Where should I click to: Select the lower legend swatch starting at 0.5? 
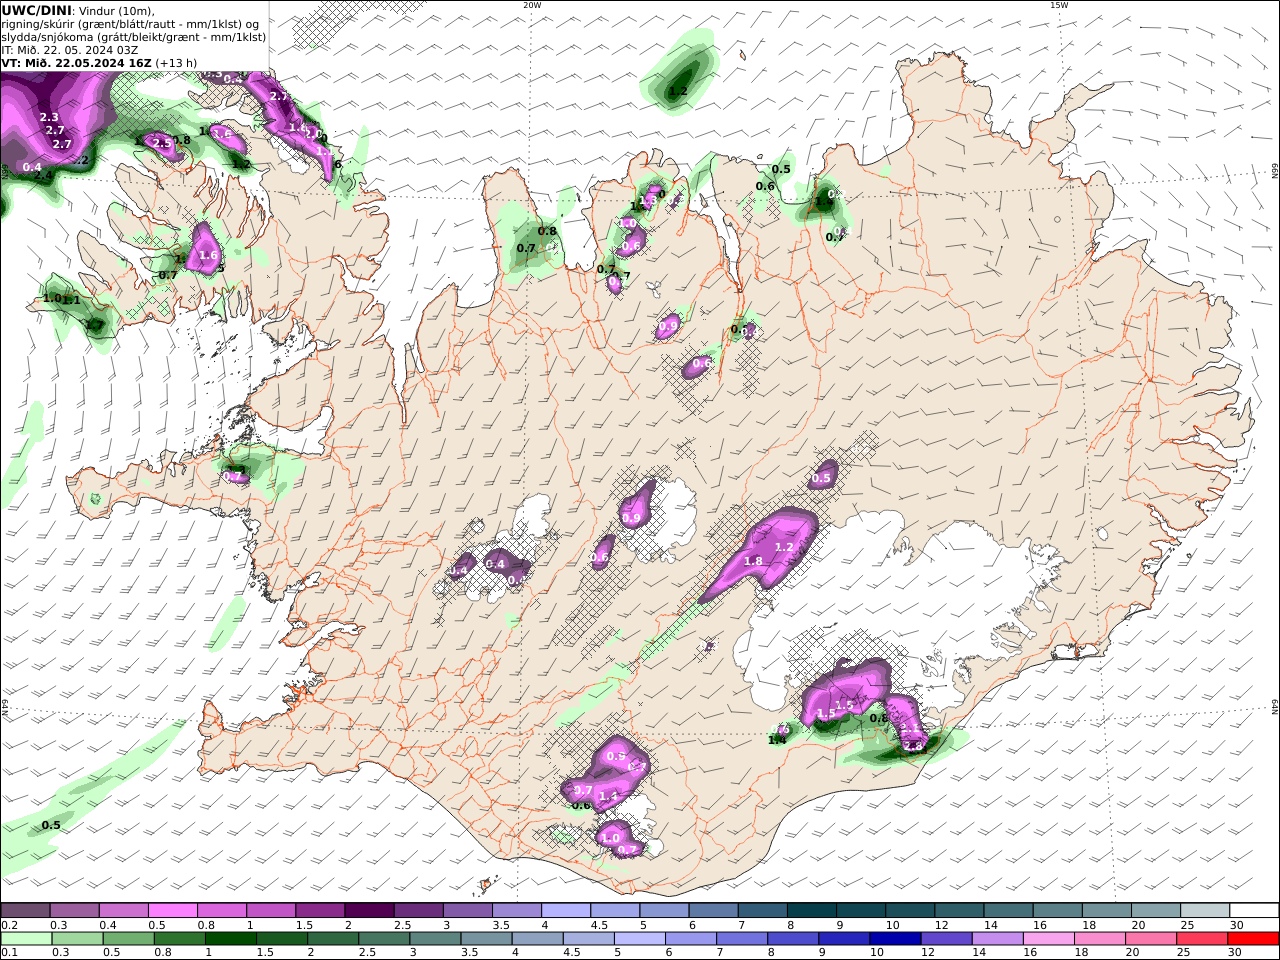click(x=129, y=939)
